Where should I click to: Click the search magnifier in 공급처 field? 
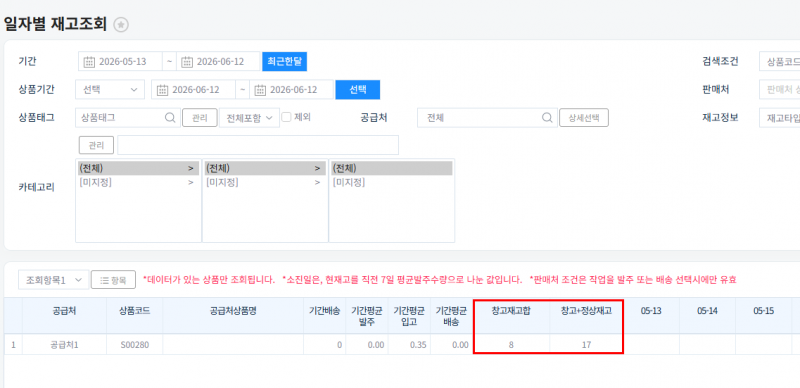click(547, 117)
